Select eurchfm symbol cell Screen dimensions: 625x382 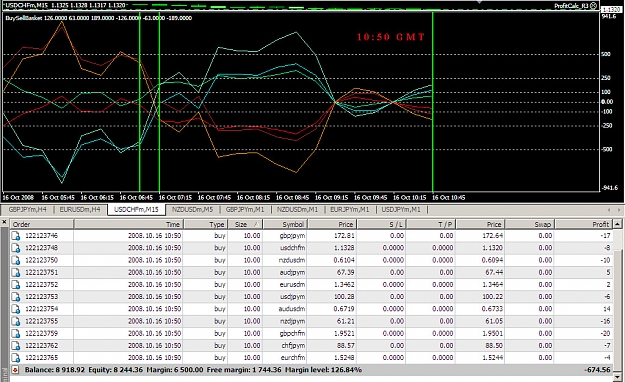pyautogui.click(x=292, y=358)
